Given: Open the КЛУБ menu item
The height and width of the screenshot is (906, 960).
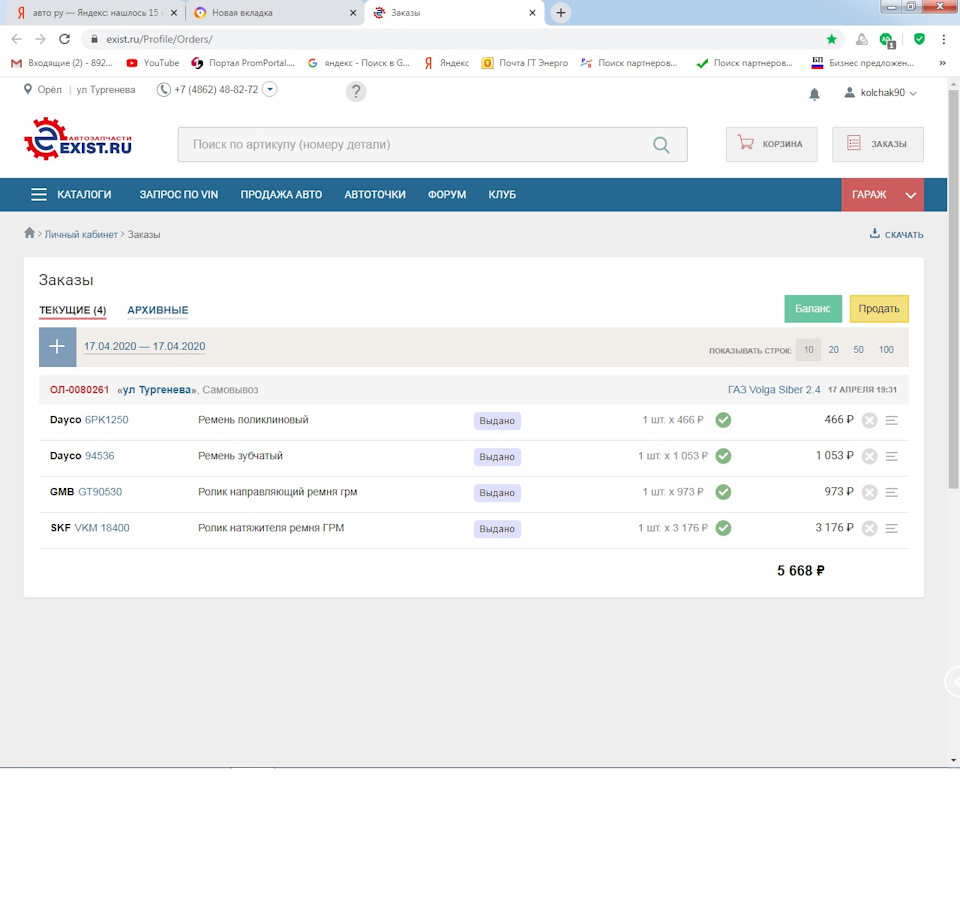Looking at the screenshot, I should [x=502, y=195].
